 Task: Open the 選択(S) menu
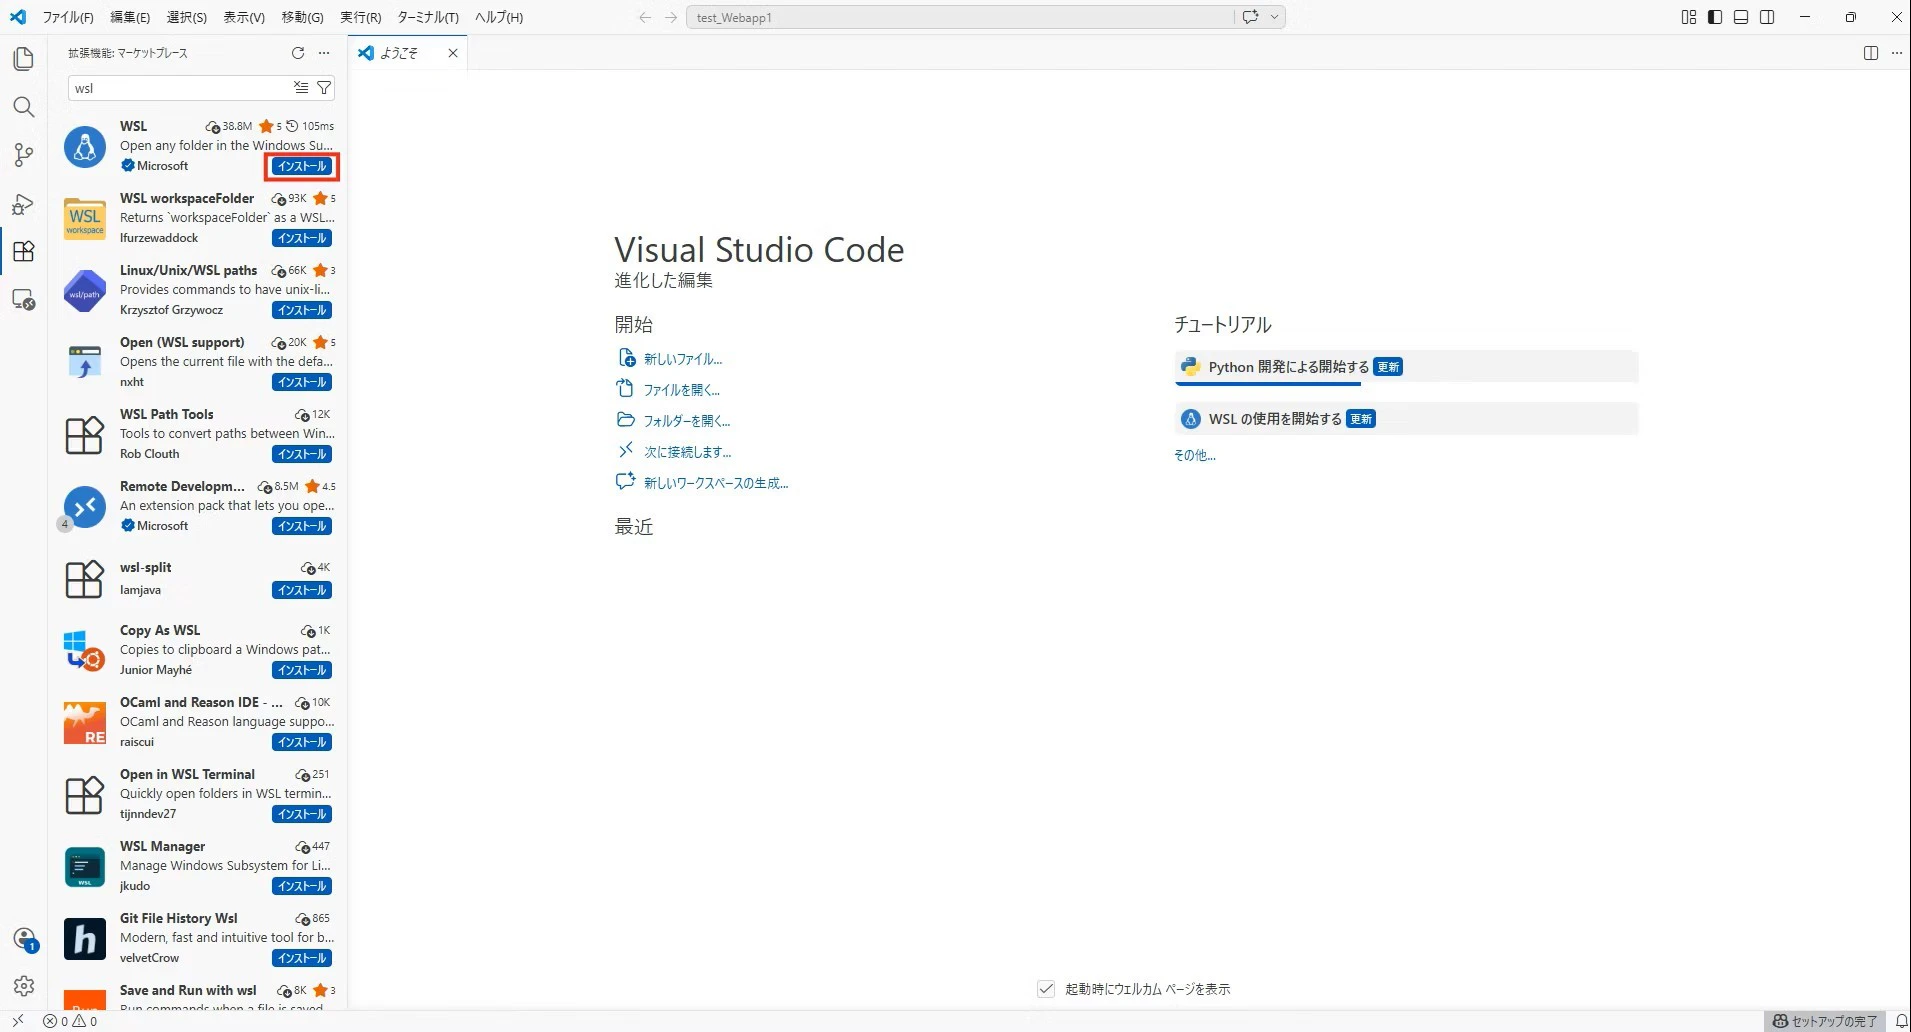pos(187,17)
